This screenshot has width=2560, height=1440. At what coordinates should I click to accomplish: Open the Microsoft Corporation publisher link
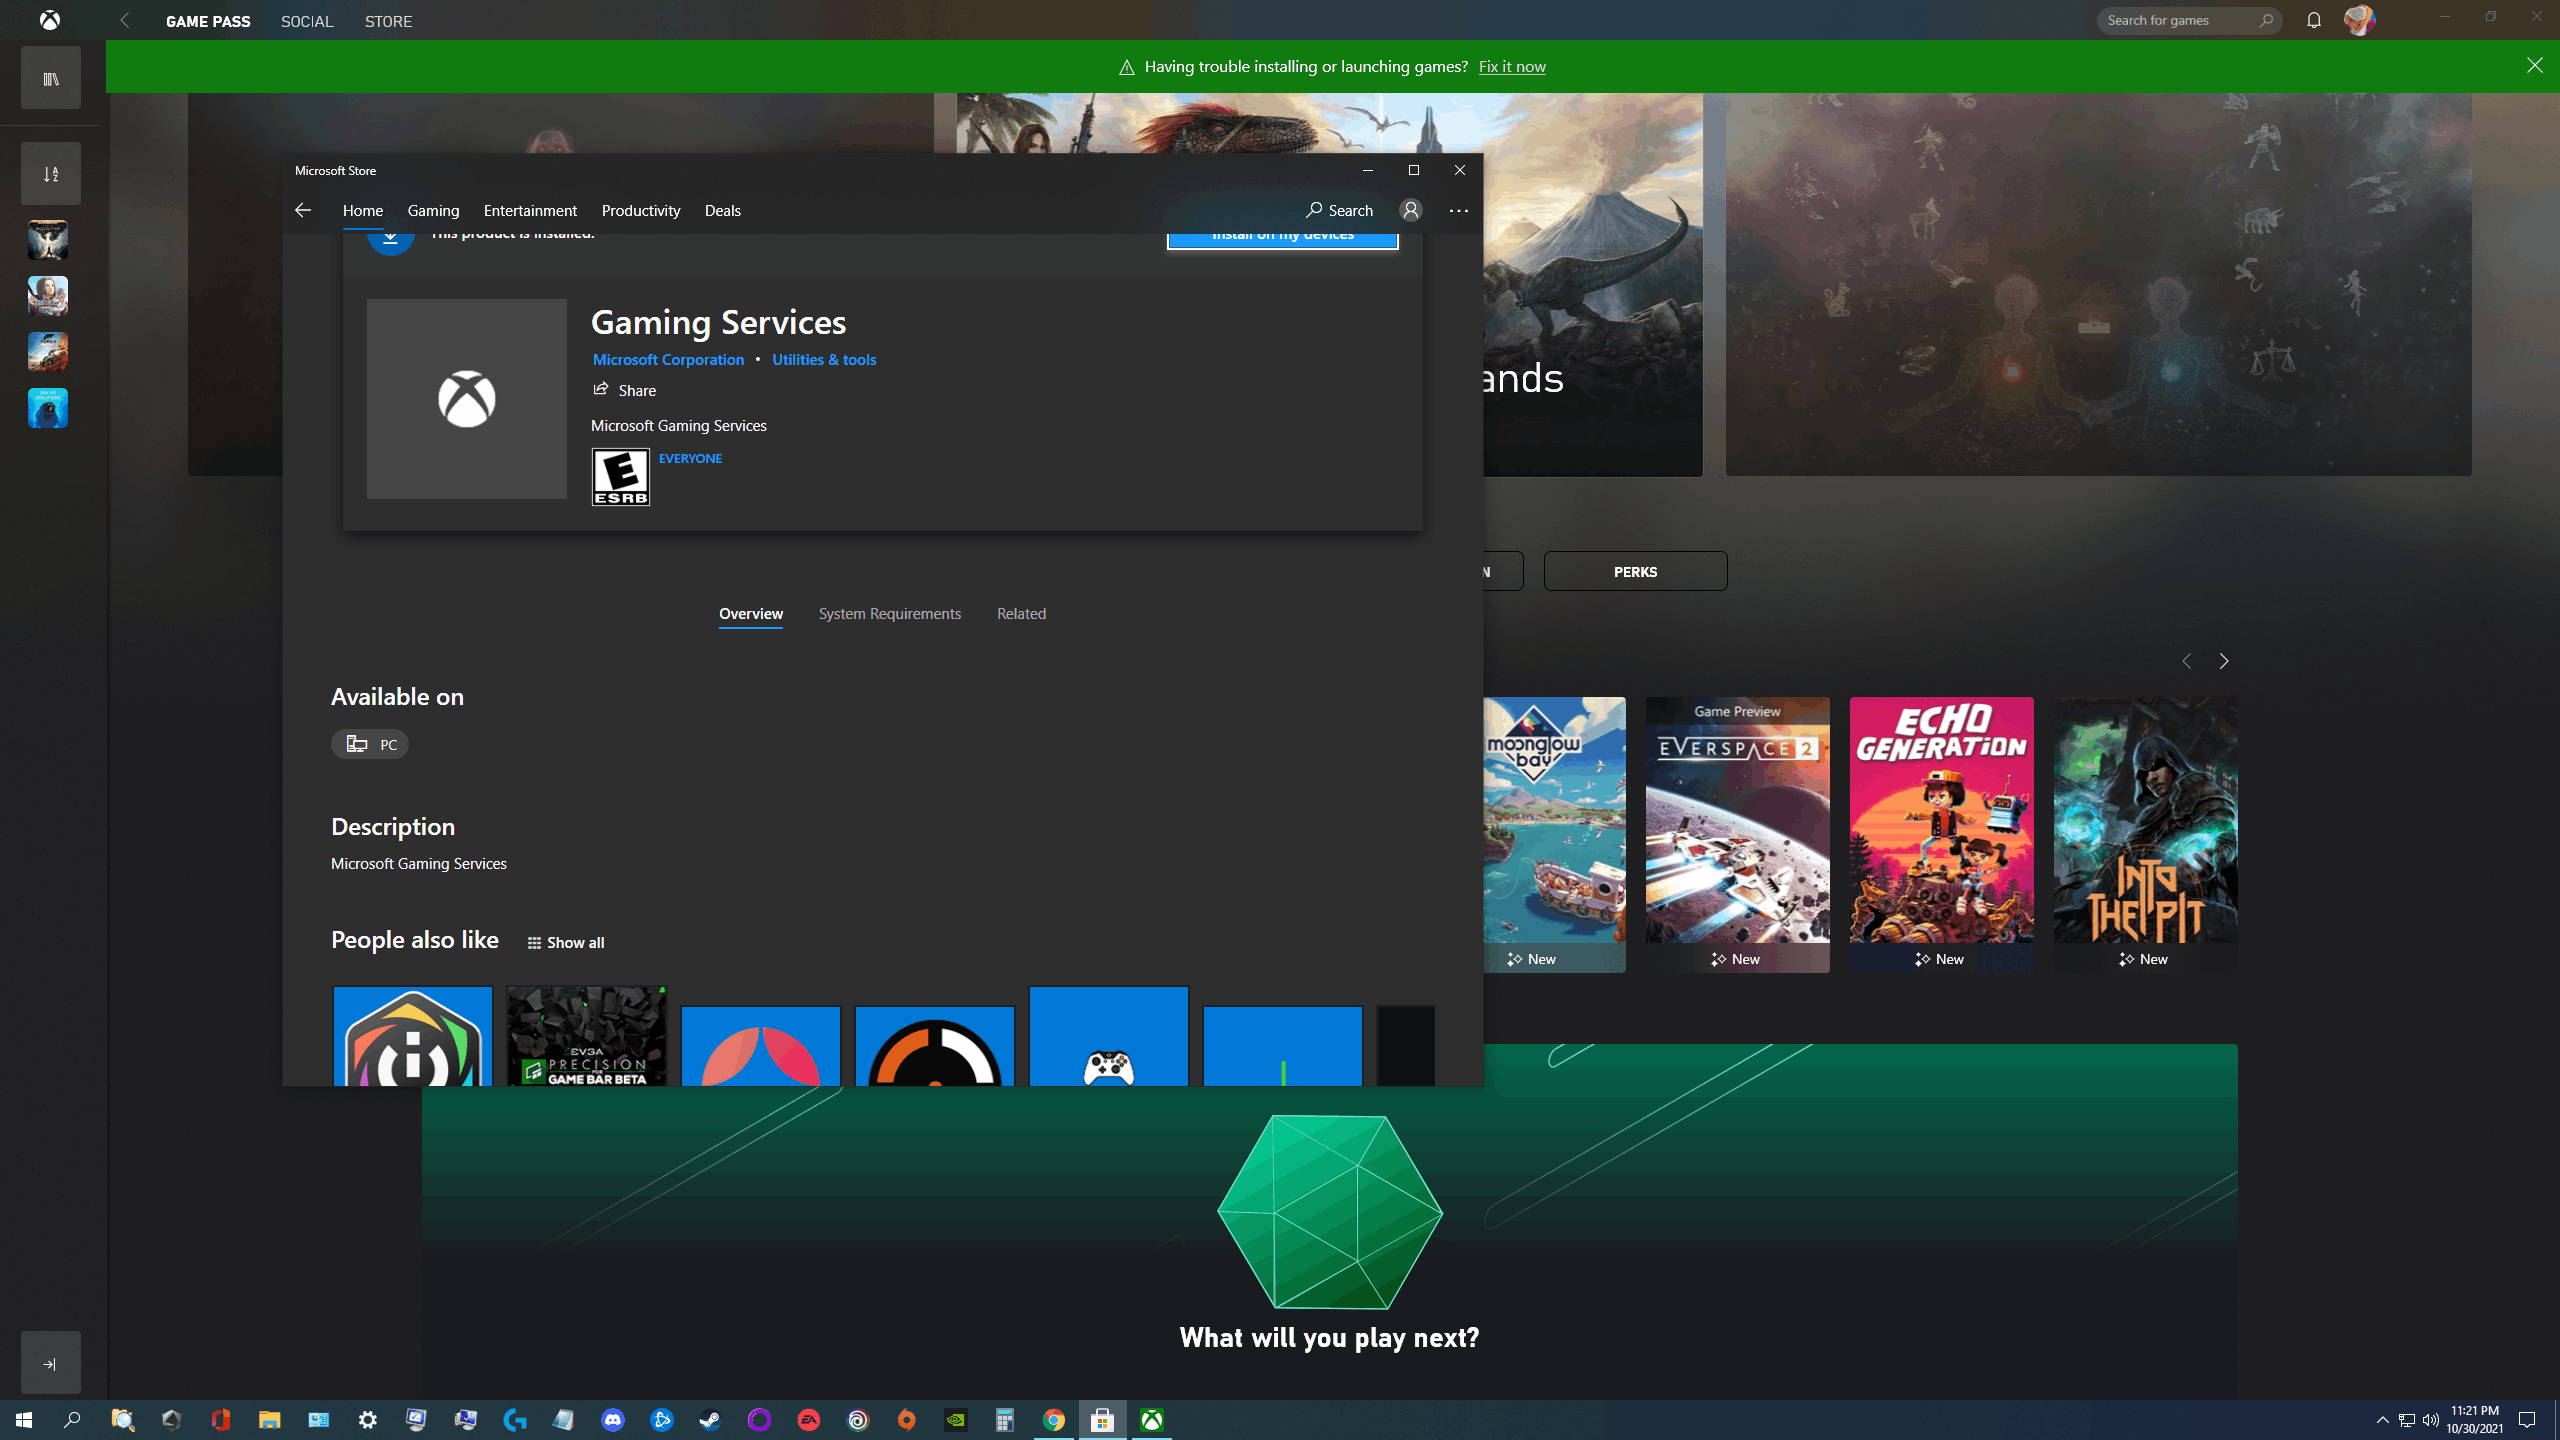[668, 359]
